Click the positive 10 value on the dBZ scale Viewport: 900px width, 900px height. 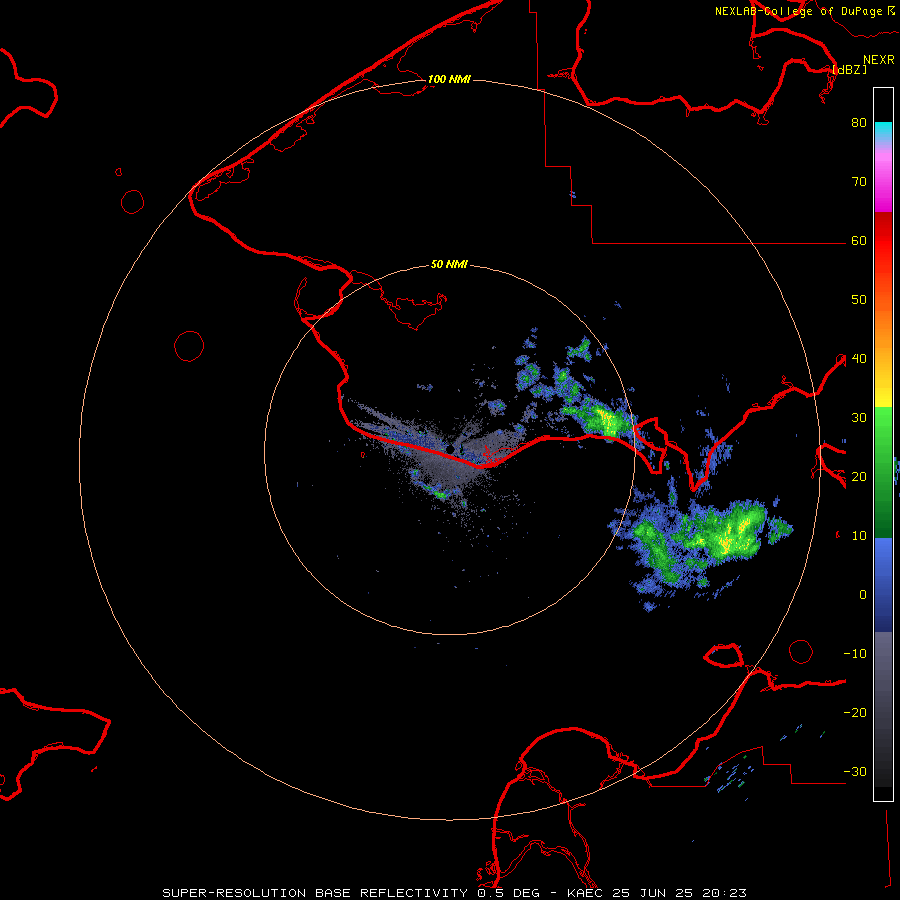859,536
